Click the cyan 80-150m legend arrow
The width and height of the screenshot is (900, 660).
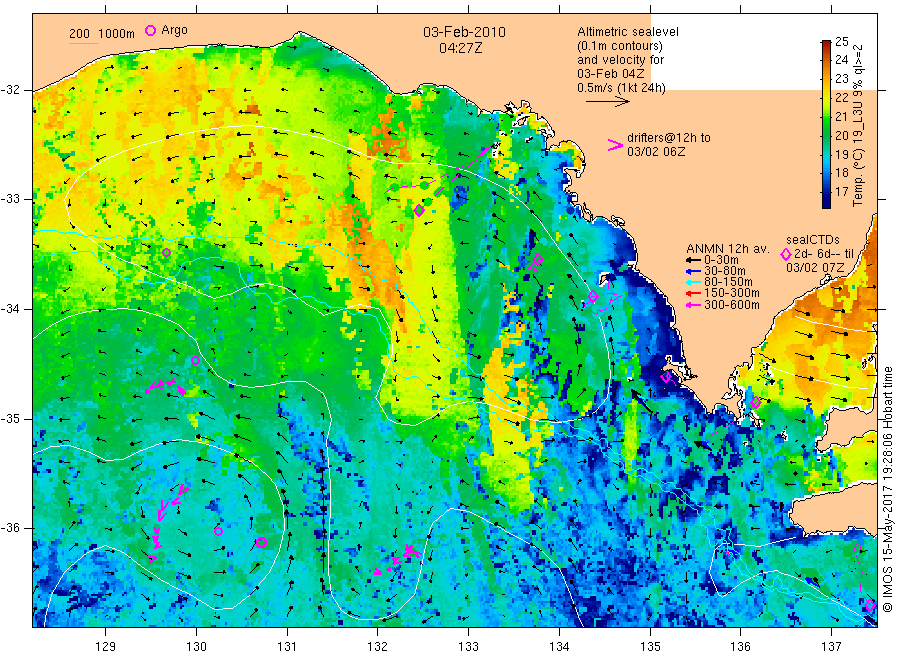[693, 282]
